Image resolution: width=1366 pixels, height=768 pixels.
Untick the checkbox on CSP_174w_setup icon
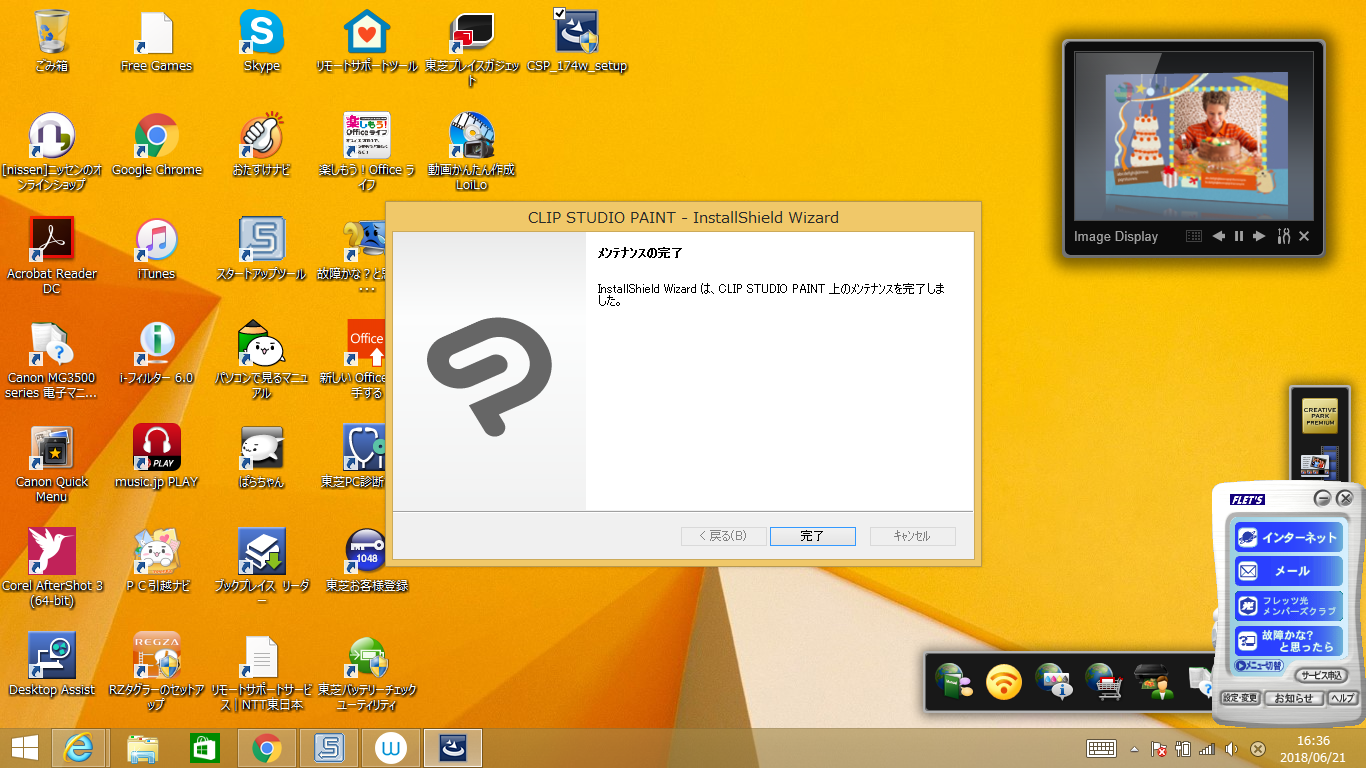tap(559, 14)
